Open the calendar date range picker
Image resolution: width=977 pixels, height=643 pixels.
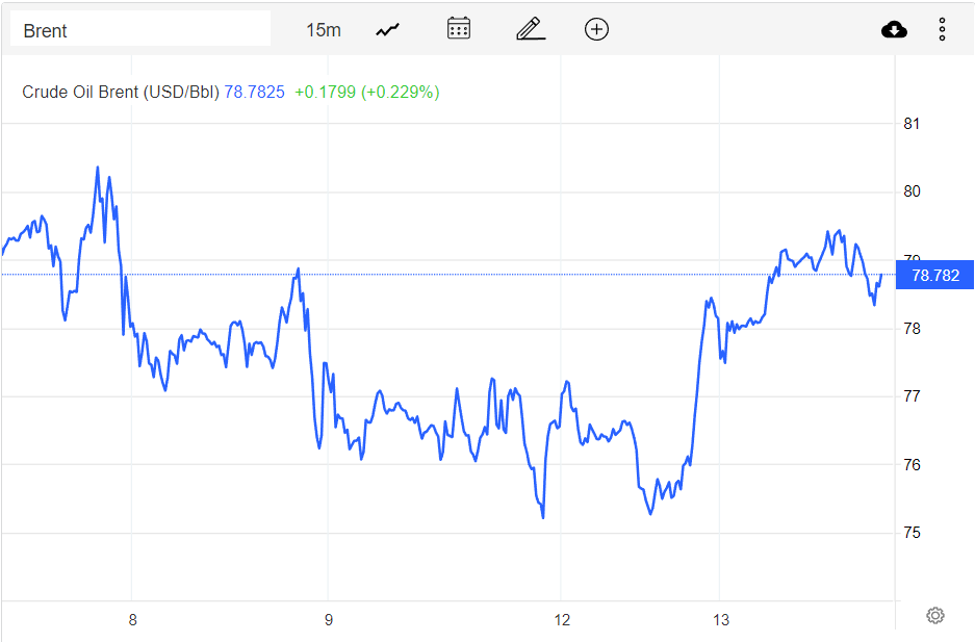pos(459,29)
